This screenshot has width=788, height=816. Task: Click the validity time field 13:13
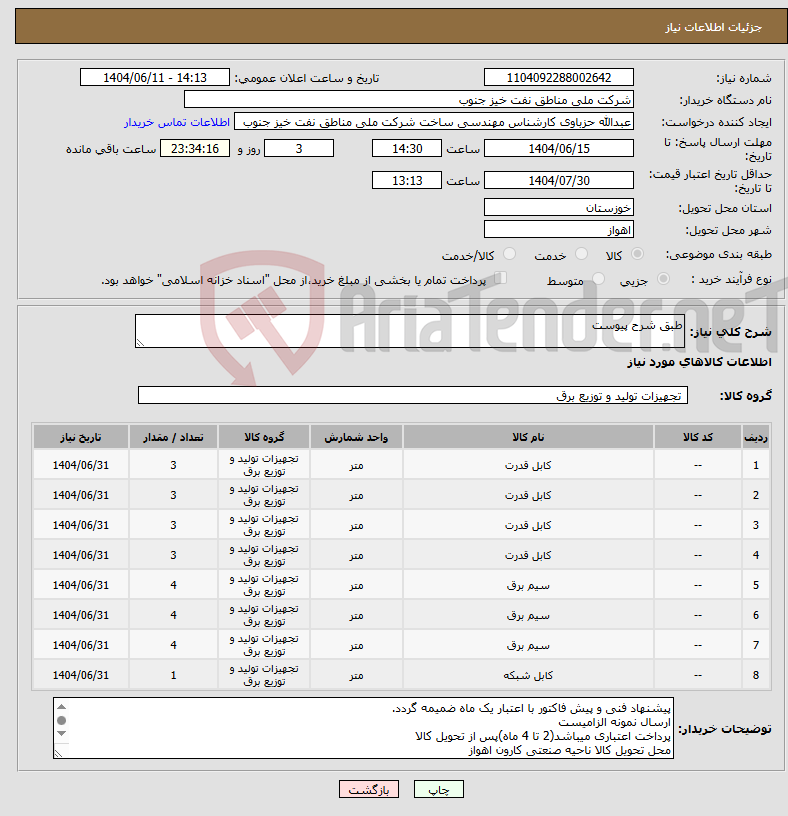(x=406, y=181)
